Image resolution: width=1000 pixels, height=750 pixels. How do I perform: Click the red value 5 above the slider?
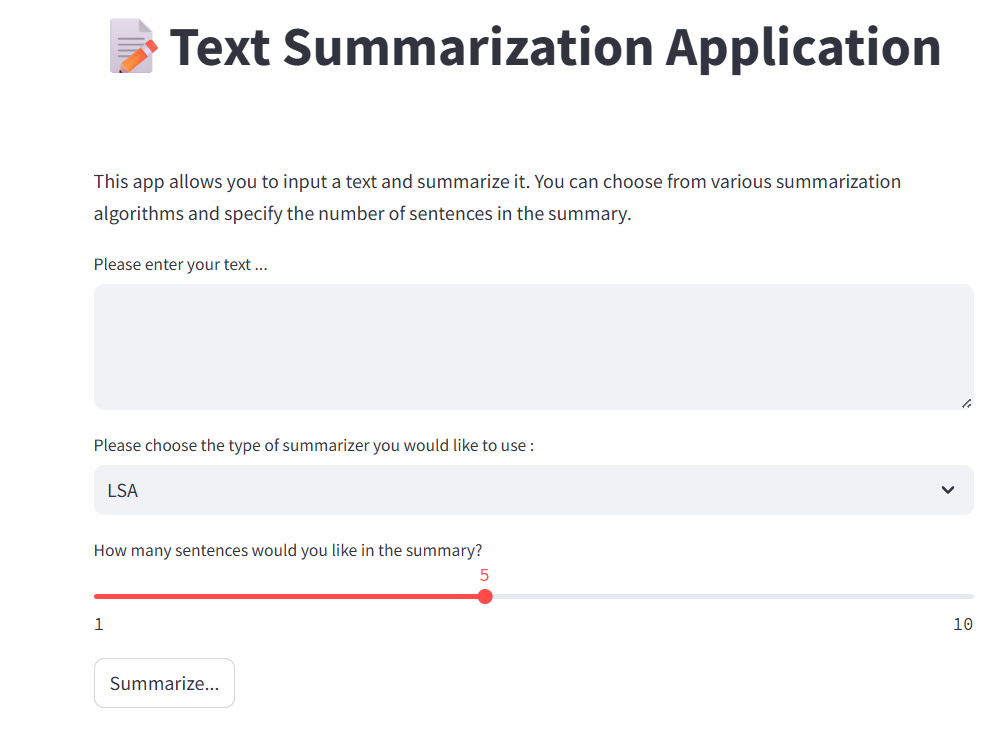(484, 575)
